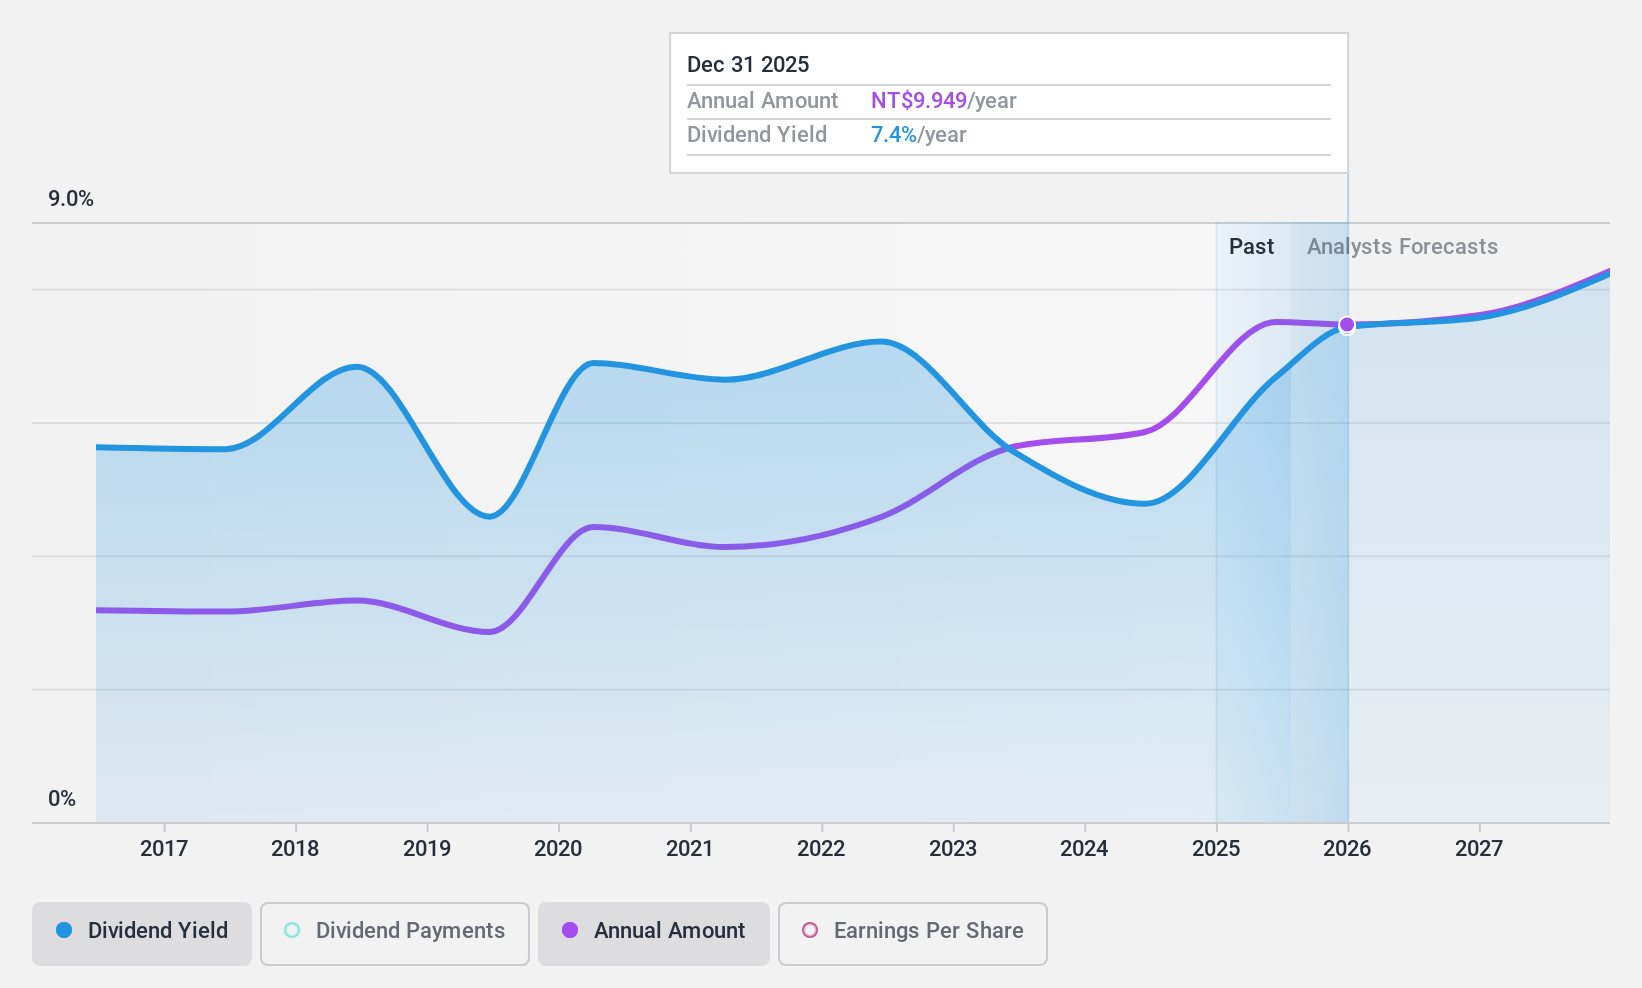Click the Annual Amount tooltip row label

tap(762, 101)
